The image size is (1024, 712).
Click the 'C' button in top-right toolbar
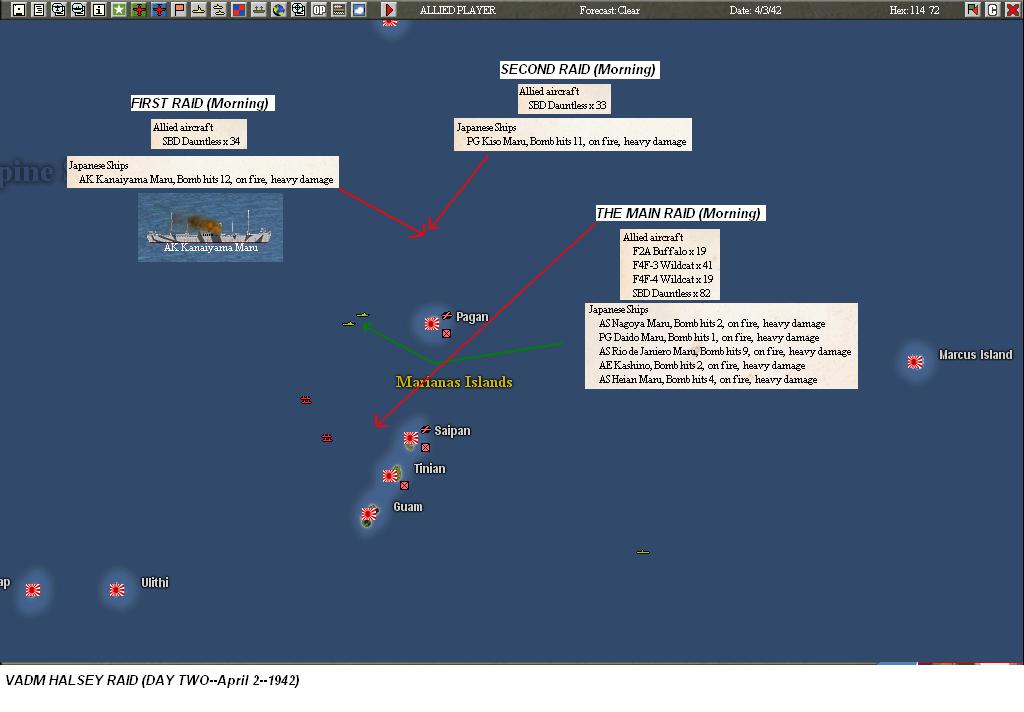tap(993, 10)
